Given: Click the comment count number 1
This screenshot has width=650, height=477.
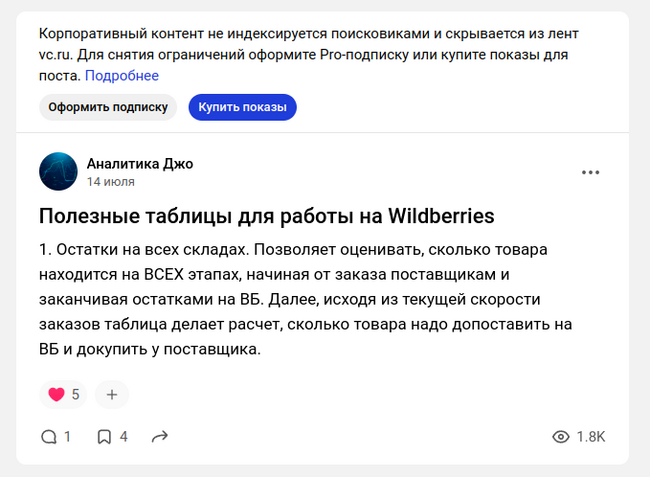Looking at the screenshot, I should (x=68, y=437).
